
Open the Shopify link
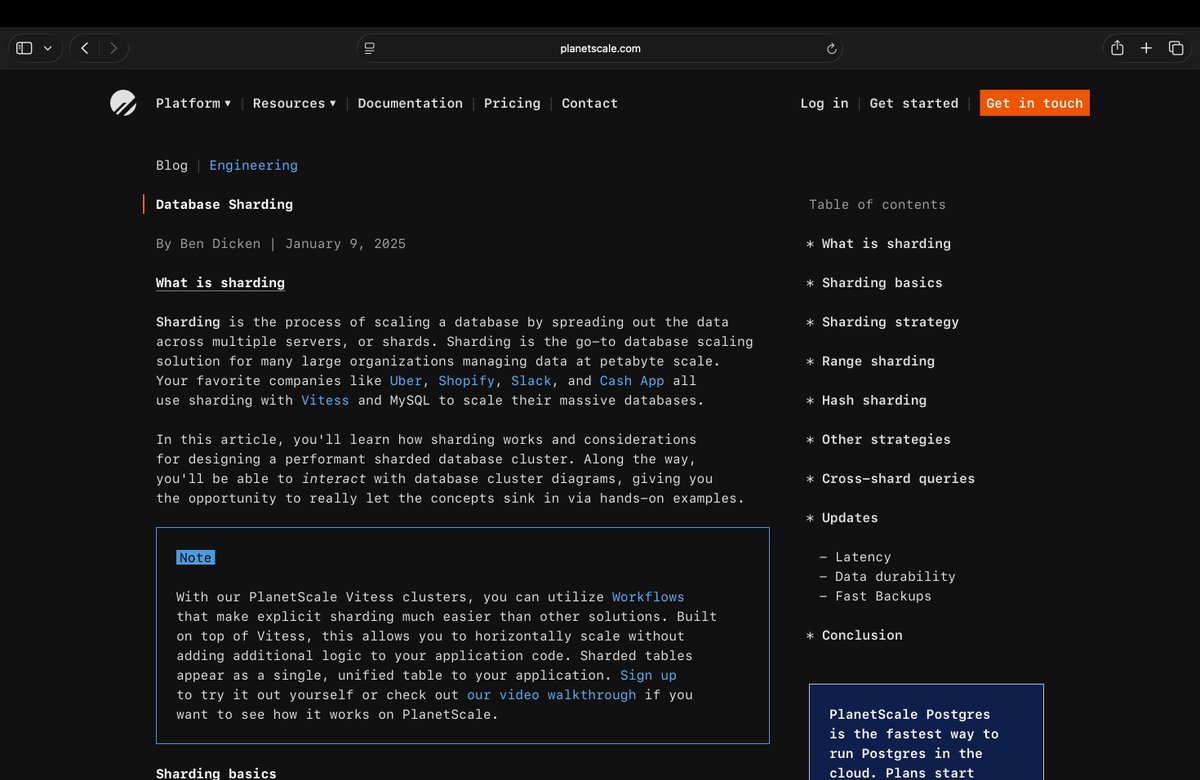[x=467, y=381]
